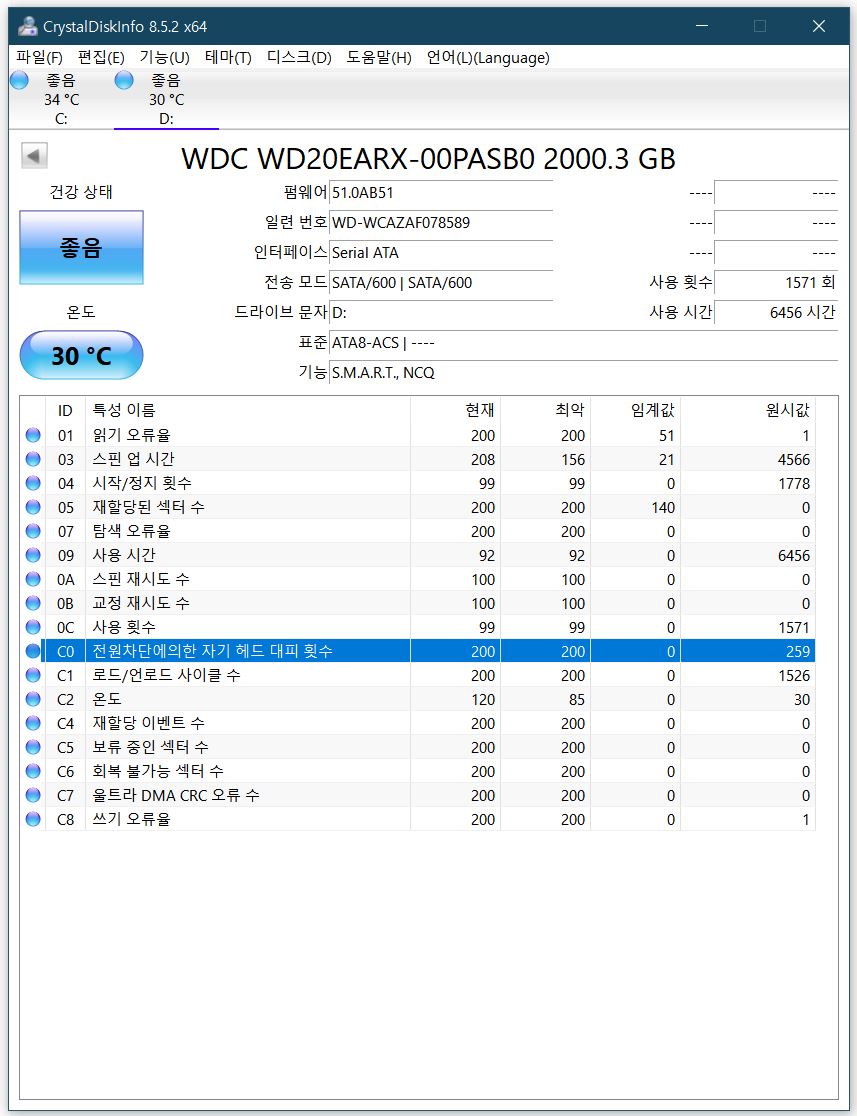Click the ID column header

click(x=65, y=410)
